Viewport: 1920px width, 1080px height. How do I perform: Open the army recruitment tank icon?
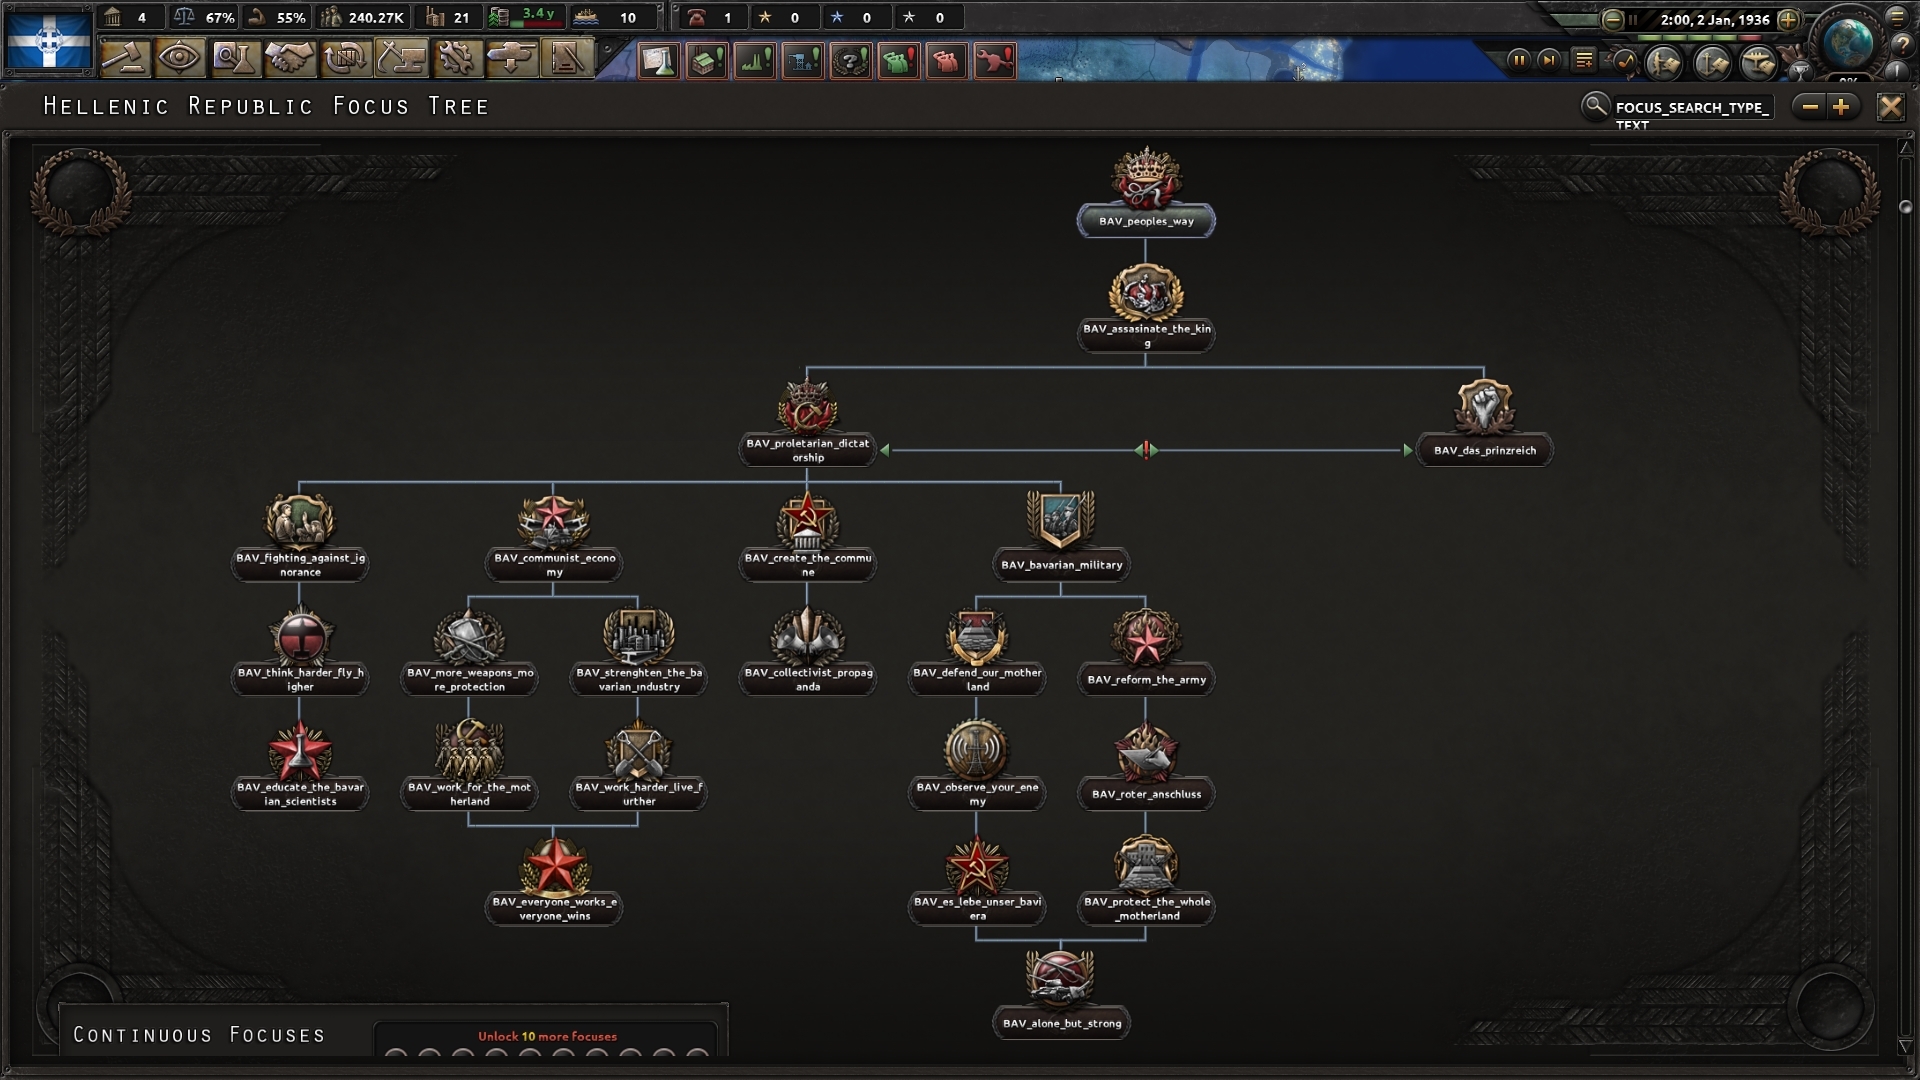[512, 59]
